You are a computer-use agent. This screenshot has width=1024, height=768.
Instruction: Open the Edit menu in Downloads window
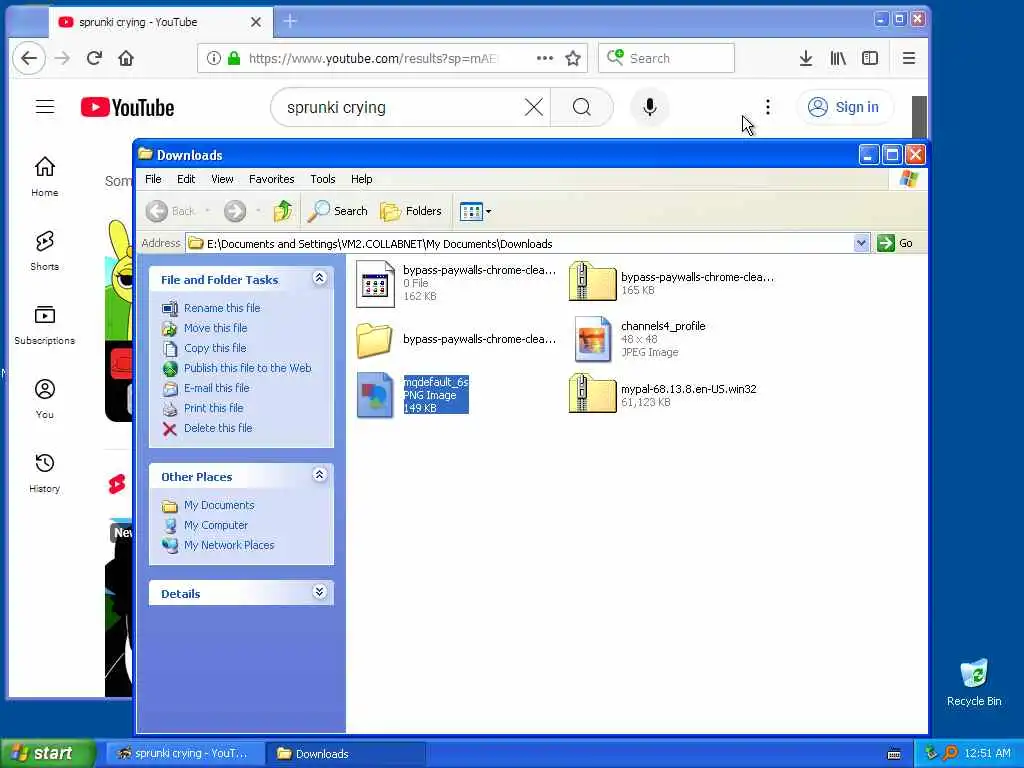pyautogui.click(x=185, y=179)
